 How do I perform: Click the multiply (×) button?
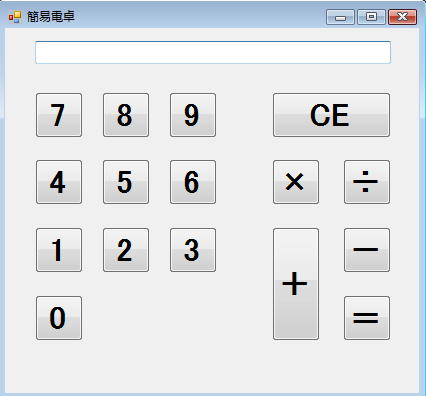click(296, 182)
